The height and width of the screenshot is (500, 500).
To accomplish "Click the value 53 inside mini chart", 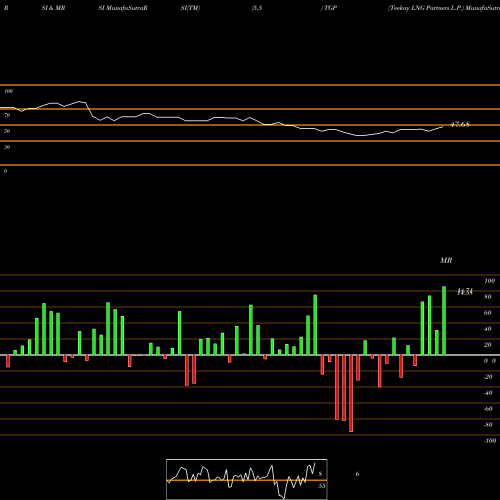I will coord(322,486).
